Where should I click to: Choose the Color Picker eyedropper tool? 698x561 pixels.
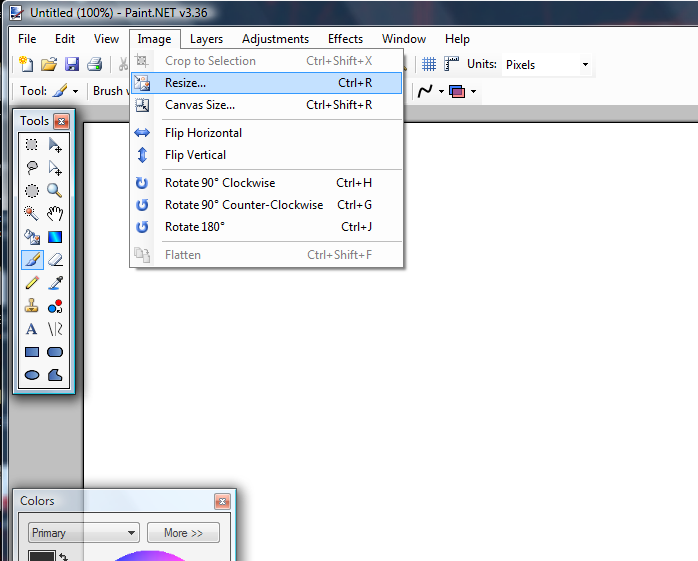coord(56,283)
